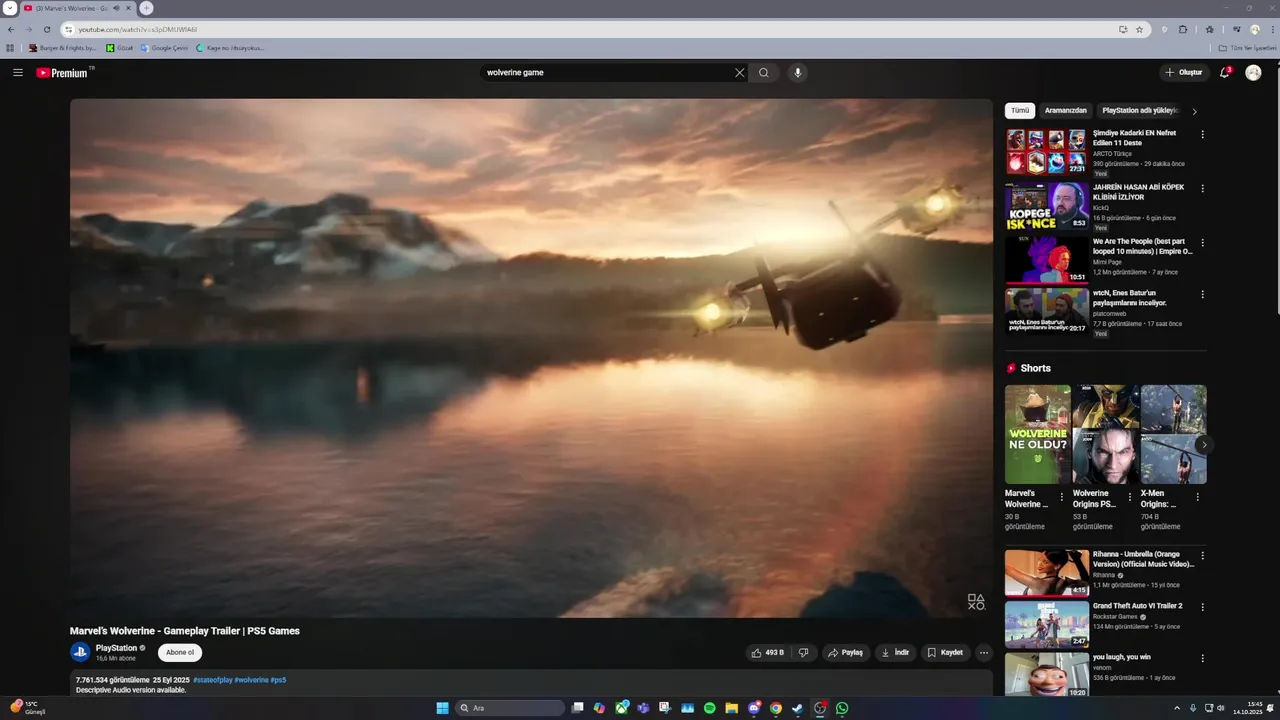Click the Windows taskbar search box
Screen dimensions: 1280x720
tap(510, 708)
